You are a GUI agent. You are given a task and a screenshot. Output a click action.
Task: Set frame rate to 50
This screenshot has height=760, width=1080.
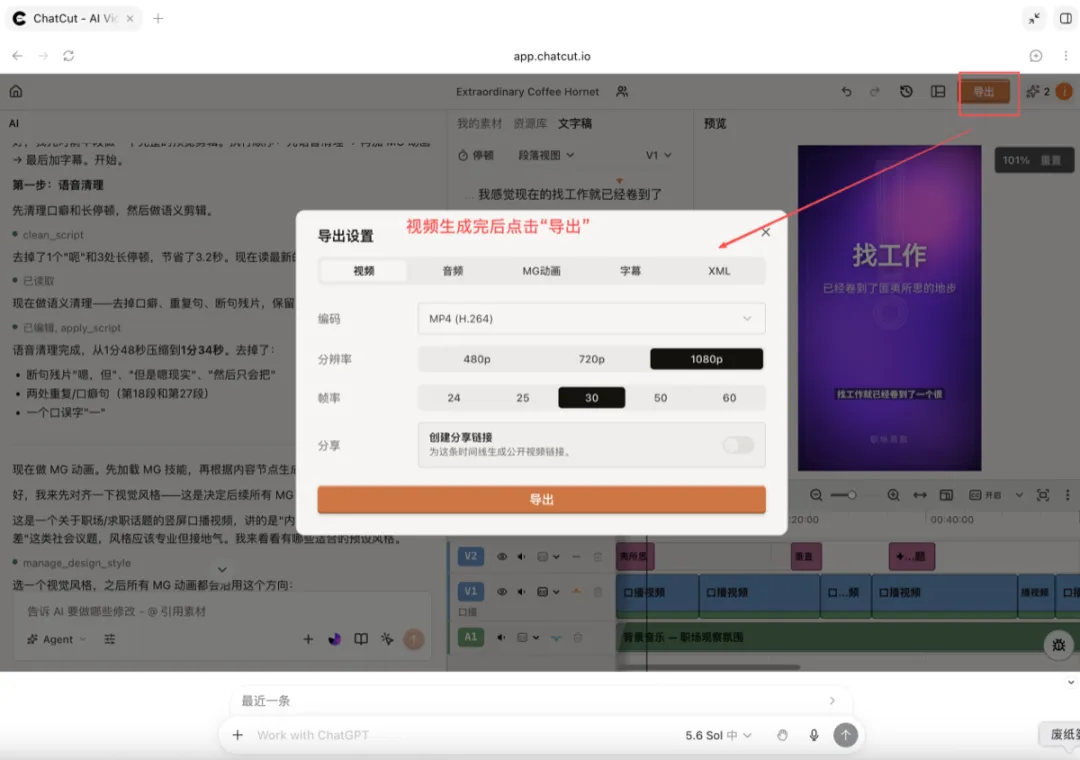point(661,398)
